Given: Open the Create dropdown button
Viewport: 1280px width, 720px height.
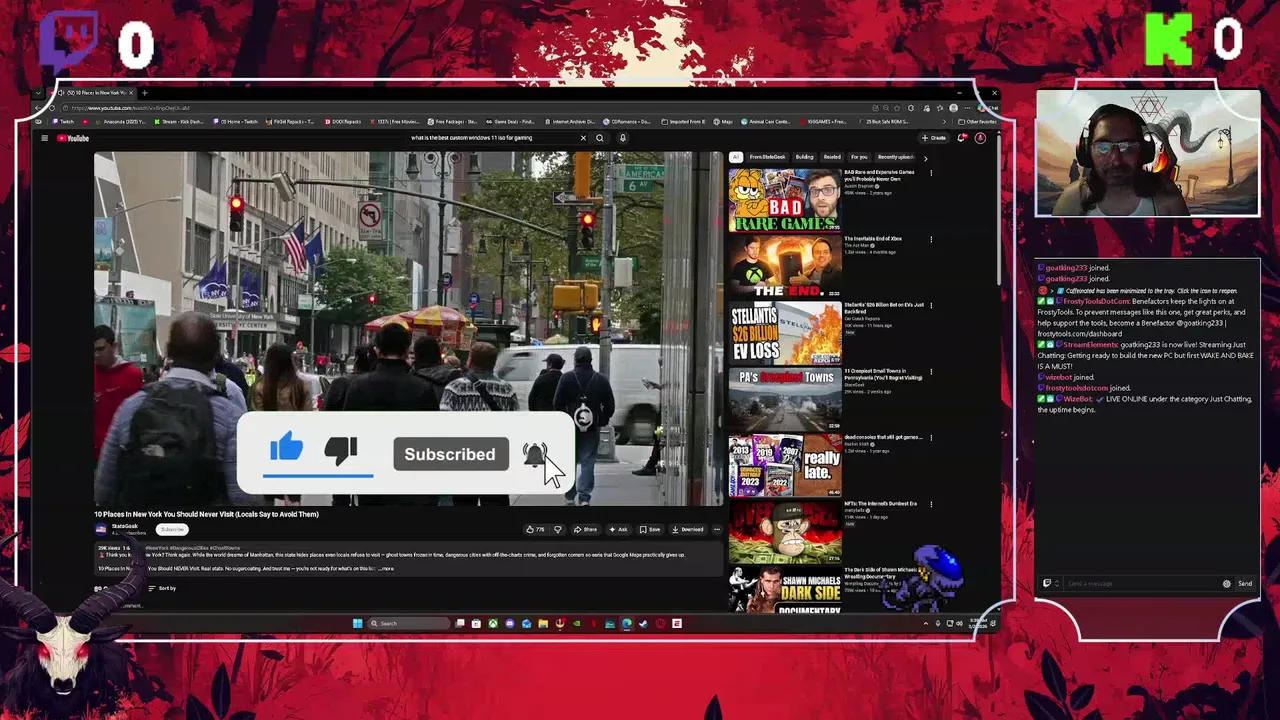Looking at the screenshot, I should click(934, 138).
